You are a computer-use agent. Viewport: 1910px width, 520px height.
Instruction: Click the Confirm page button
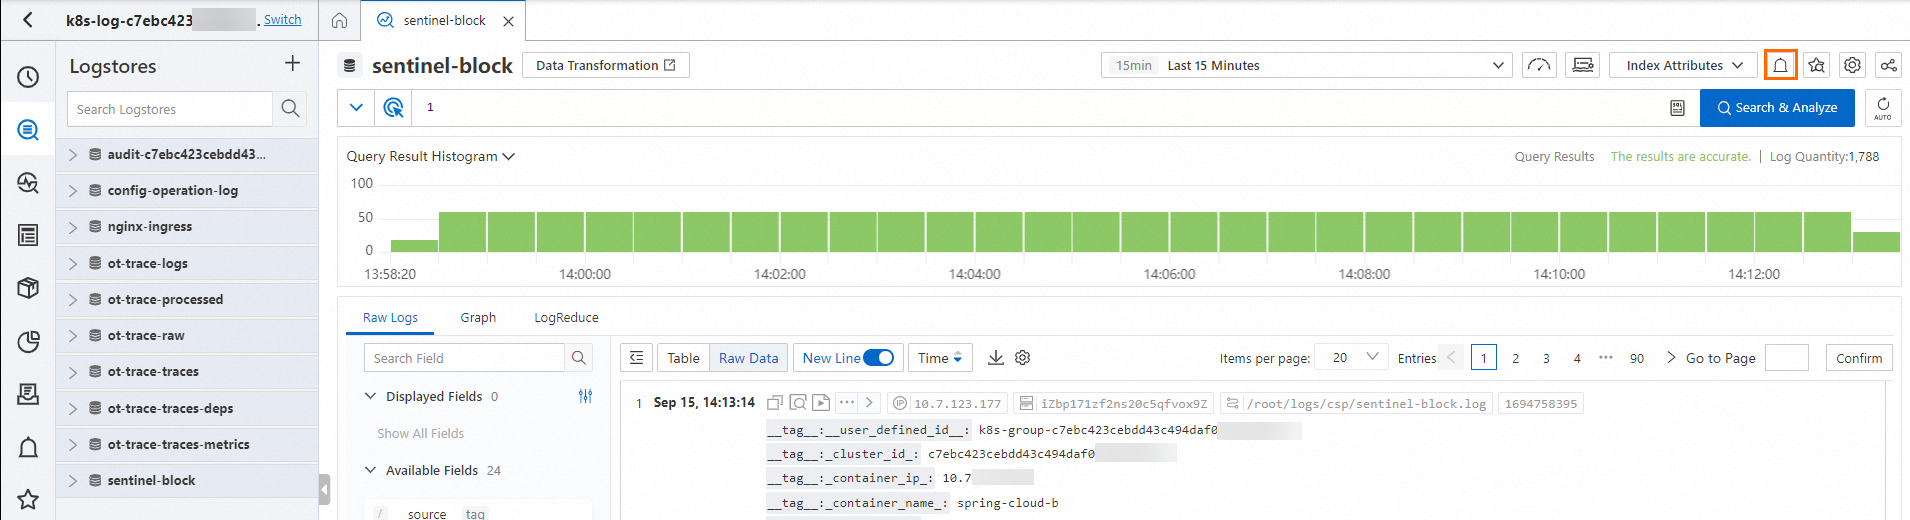click(x=1859, y=358)
